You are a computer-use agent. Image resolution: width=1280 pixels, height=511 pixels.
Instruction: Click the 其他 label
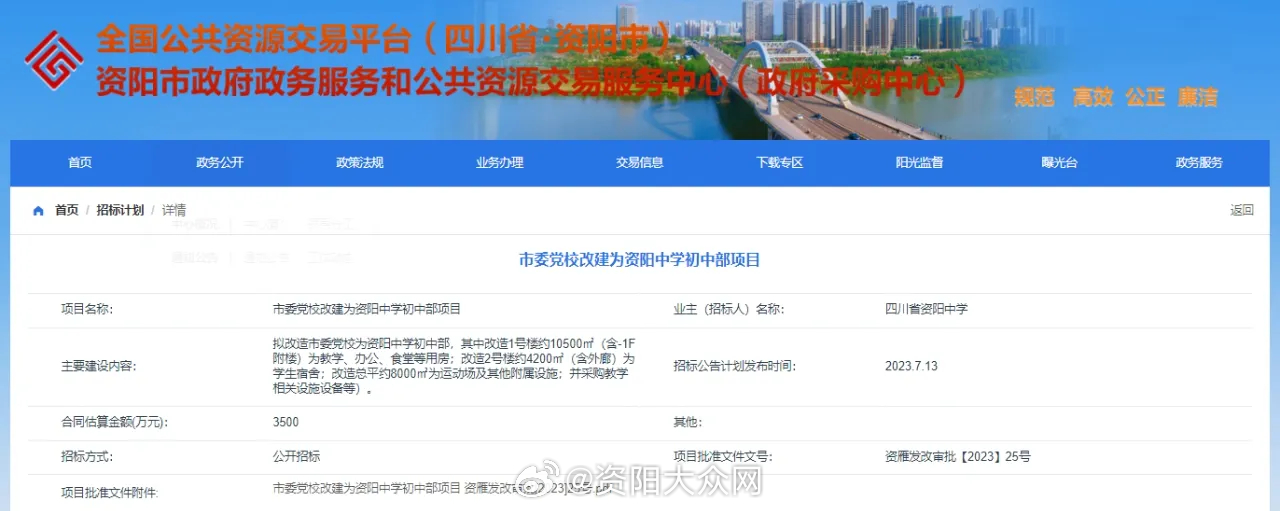pos(688,422)
